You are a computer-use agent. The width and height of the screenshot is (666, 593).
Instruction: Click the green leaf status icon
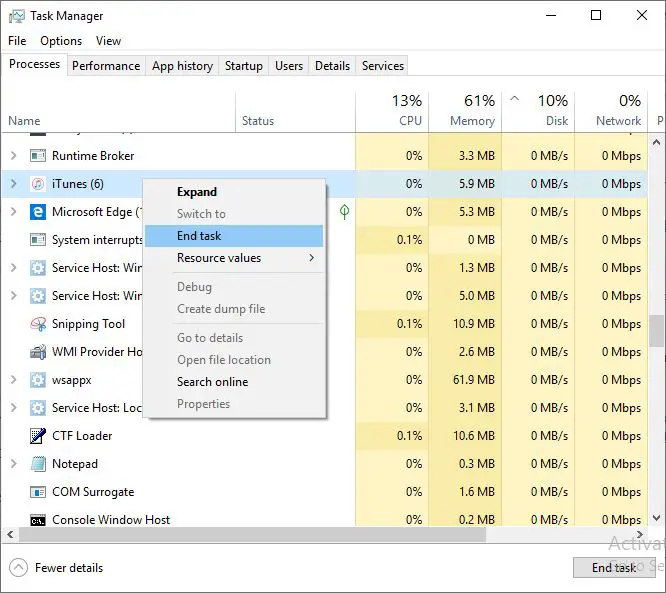pyautogui.click(x=344, y=212)
